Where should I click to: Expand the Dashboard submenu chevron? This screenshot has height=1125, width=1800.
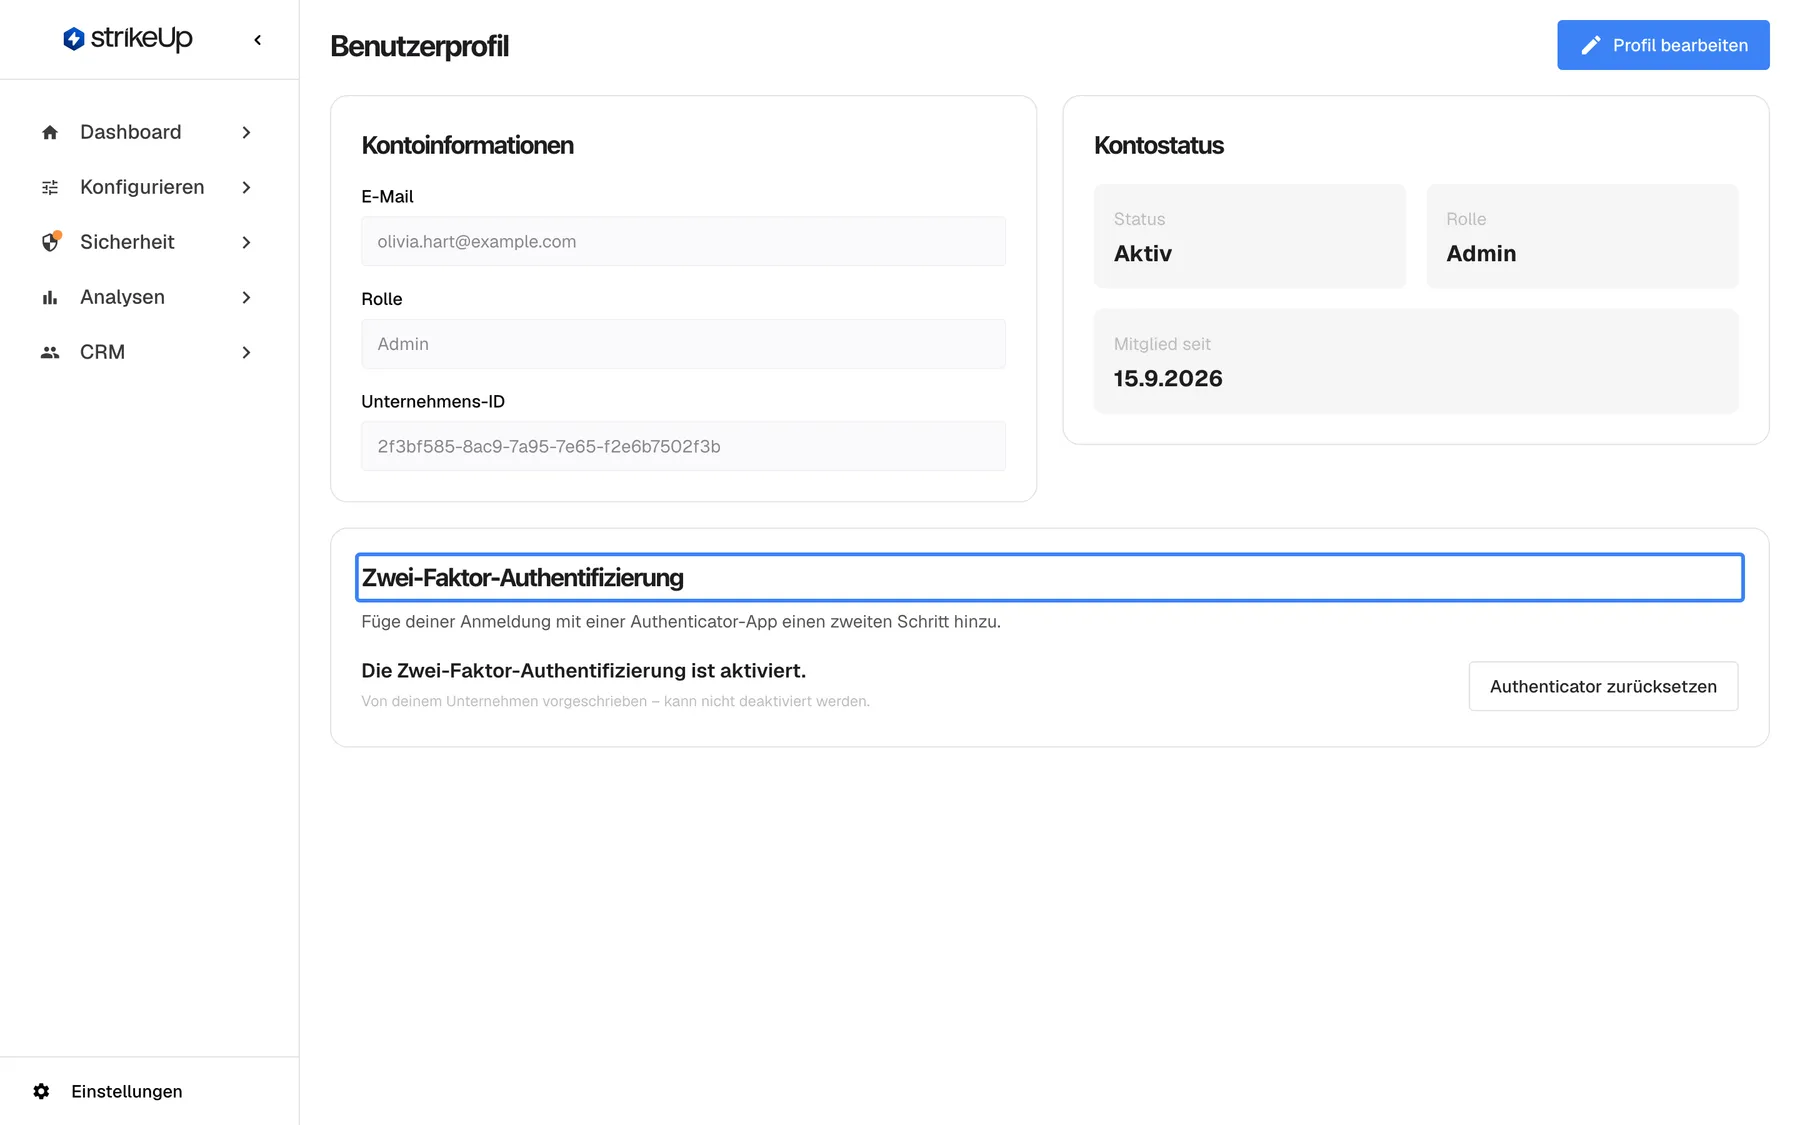point(246,132)
